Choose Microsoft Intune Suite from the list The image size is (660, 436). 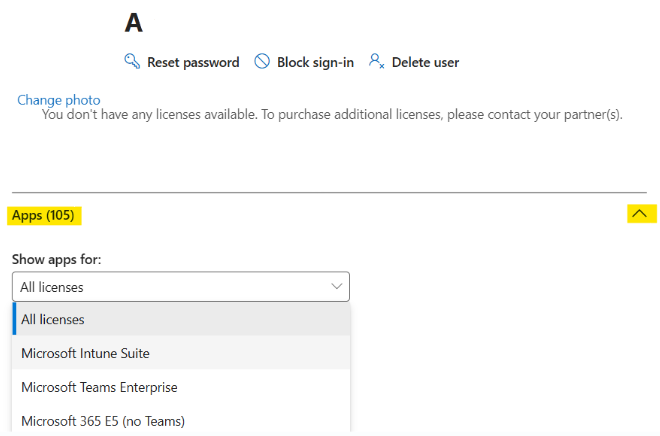coord(181,353)
